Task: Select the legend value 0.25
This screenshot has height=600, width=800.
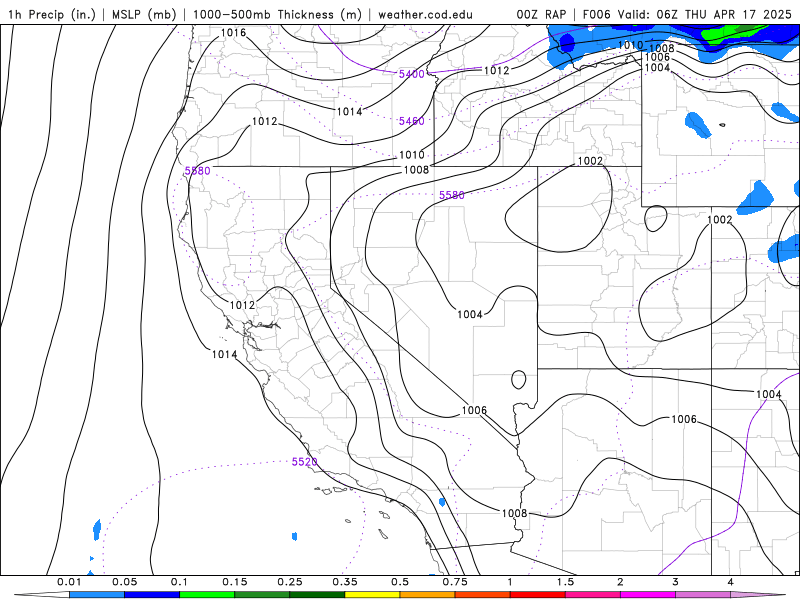Action: click(x=290, y=582)
